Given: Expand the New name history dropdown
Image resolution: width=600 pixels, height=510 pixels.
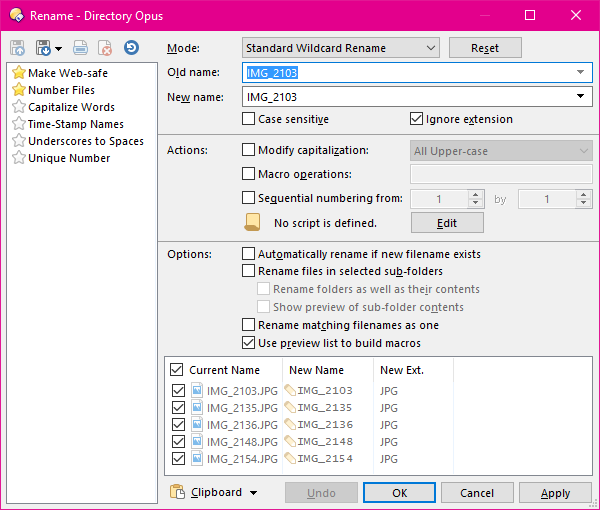Looking at the screenshot, I should coord(580,97).
